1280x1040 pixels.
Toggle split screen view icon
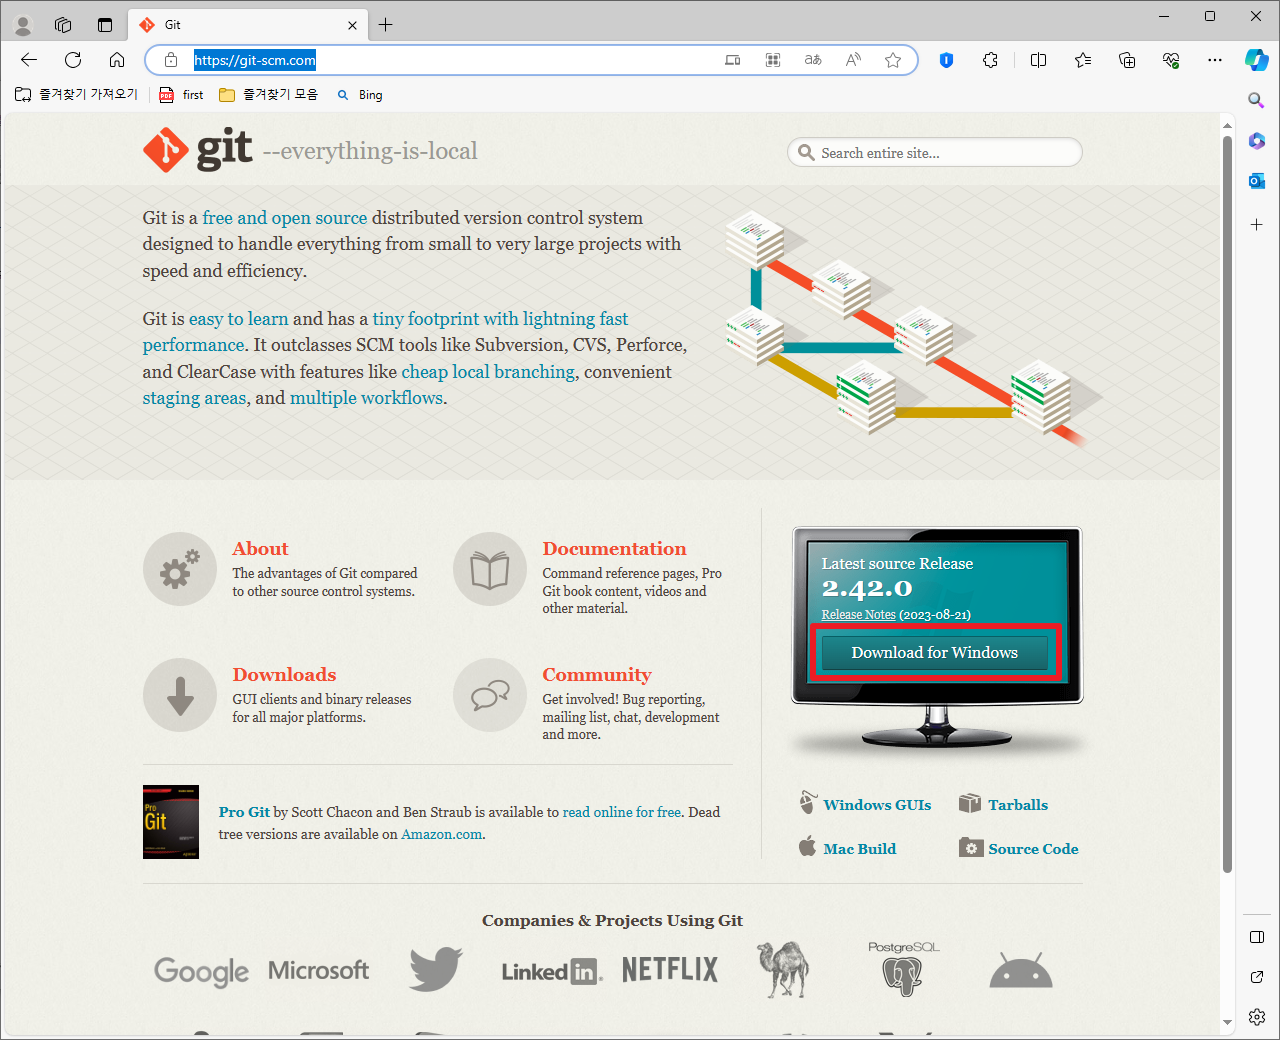pyautogui.click(x=1038, y=60)
